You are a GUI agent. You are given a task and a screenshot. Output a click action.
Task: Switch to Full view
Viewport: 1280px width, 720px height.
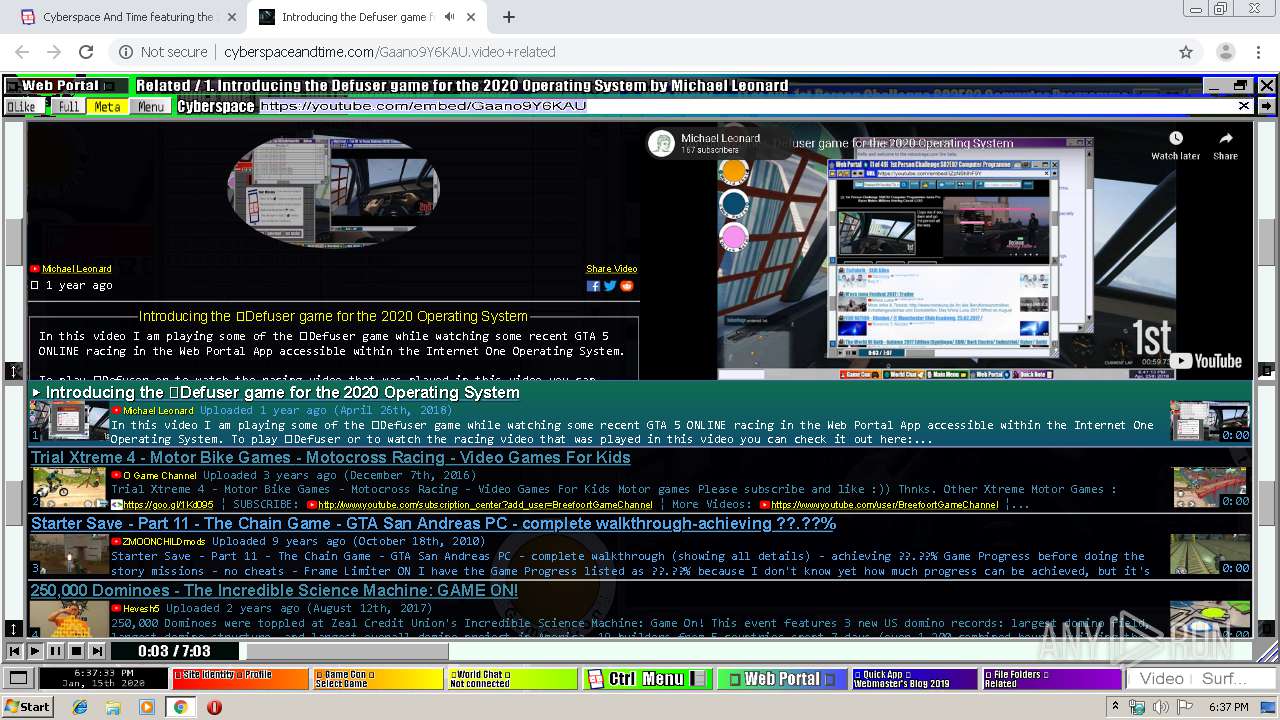67,106
